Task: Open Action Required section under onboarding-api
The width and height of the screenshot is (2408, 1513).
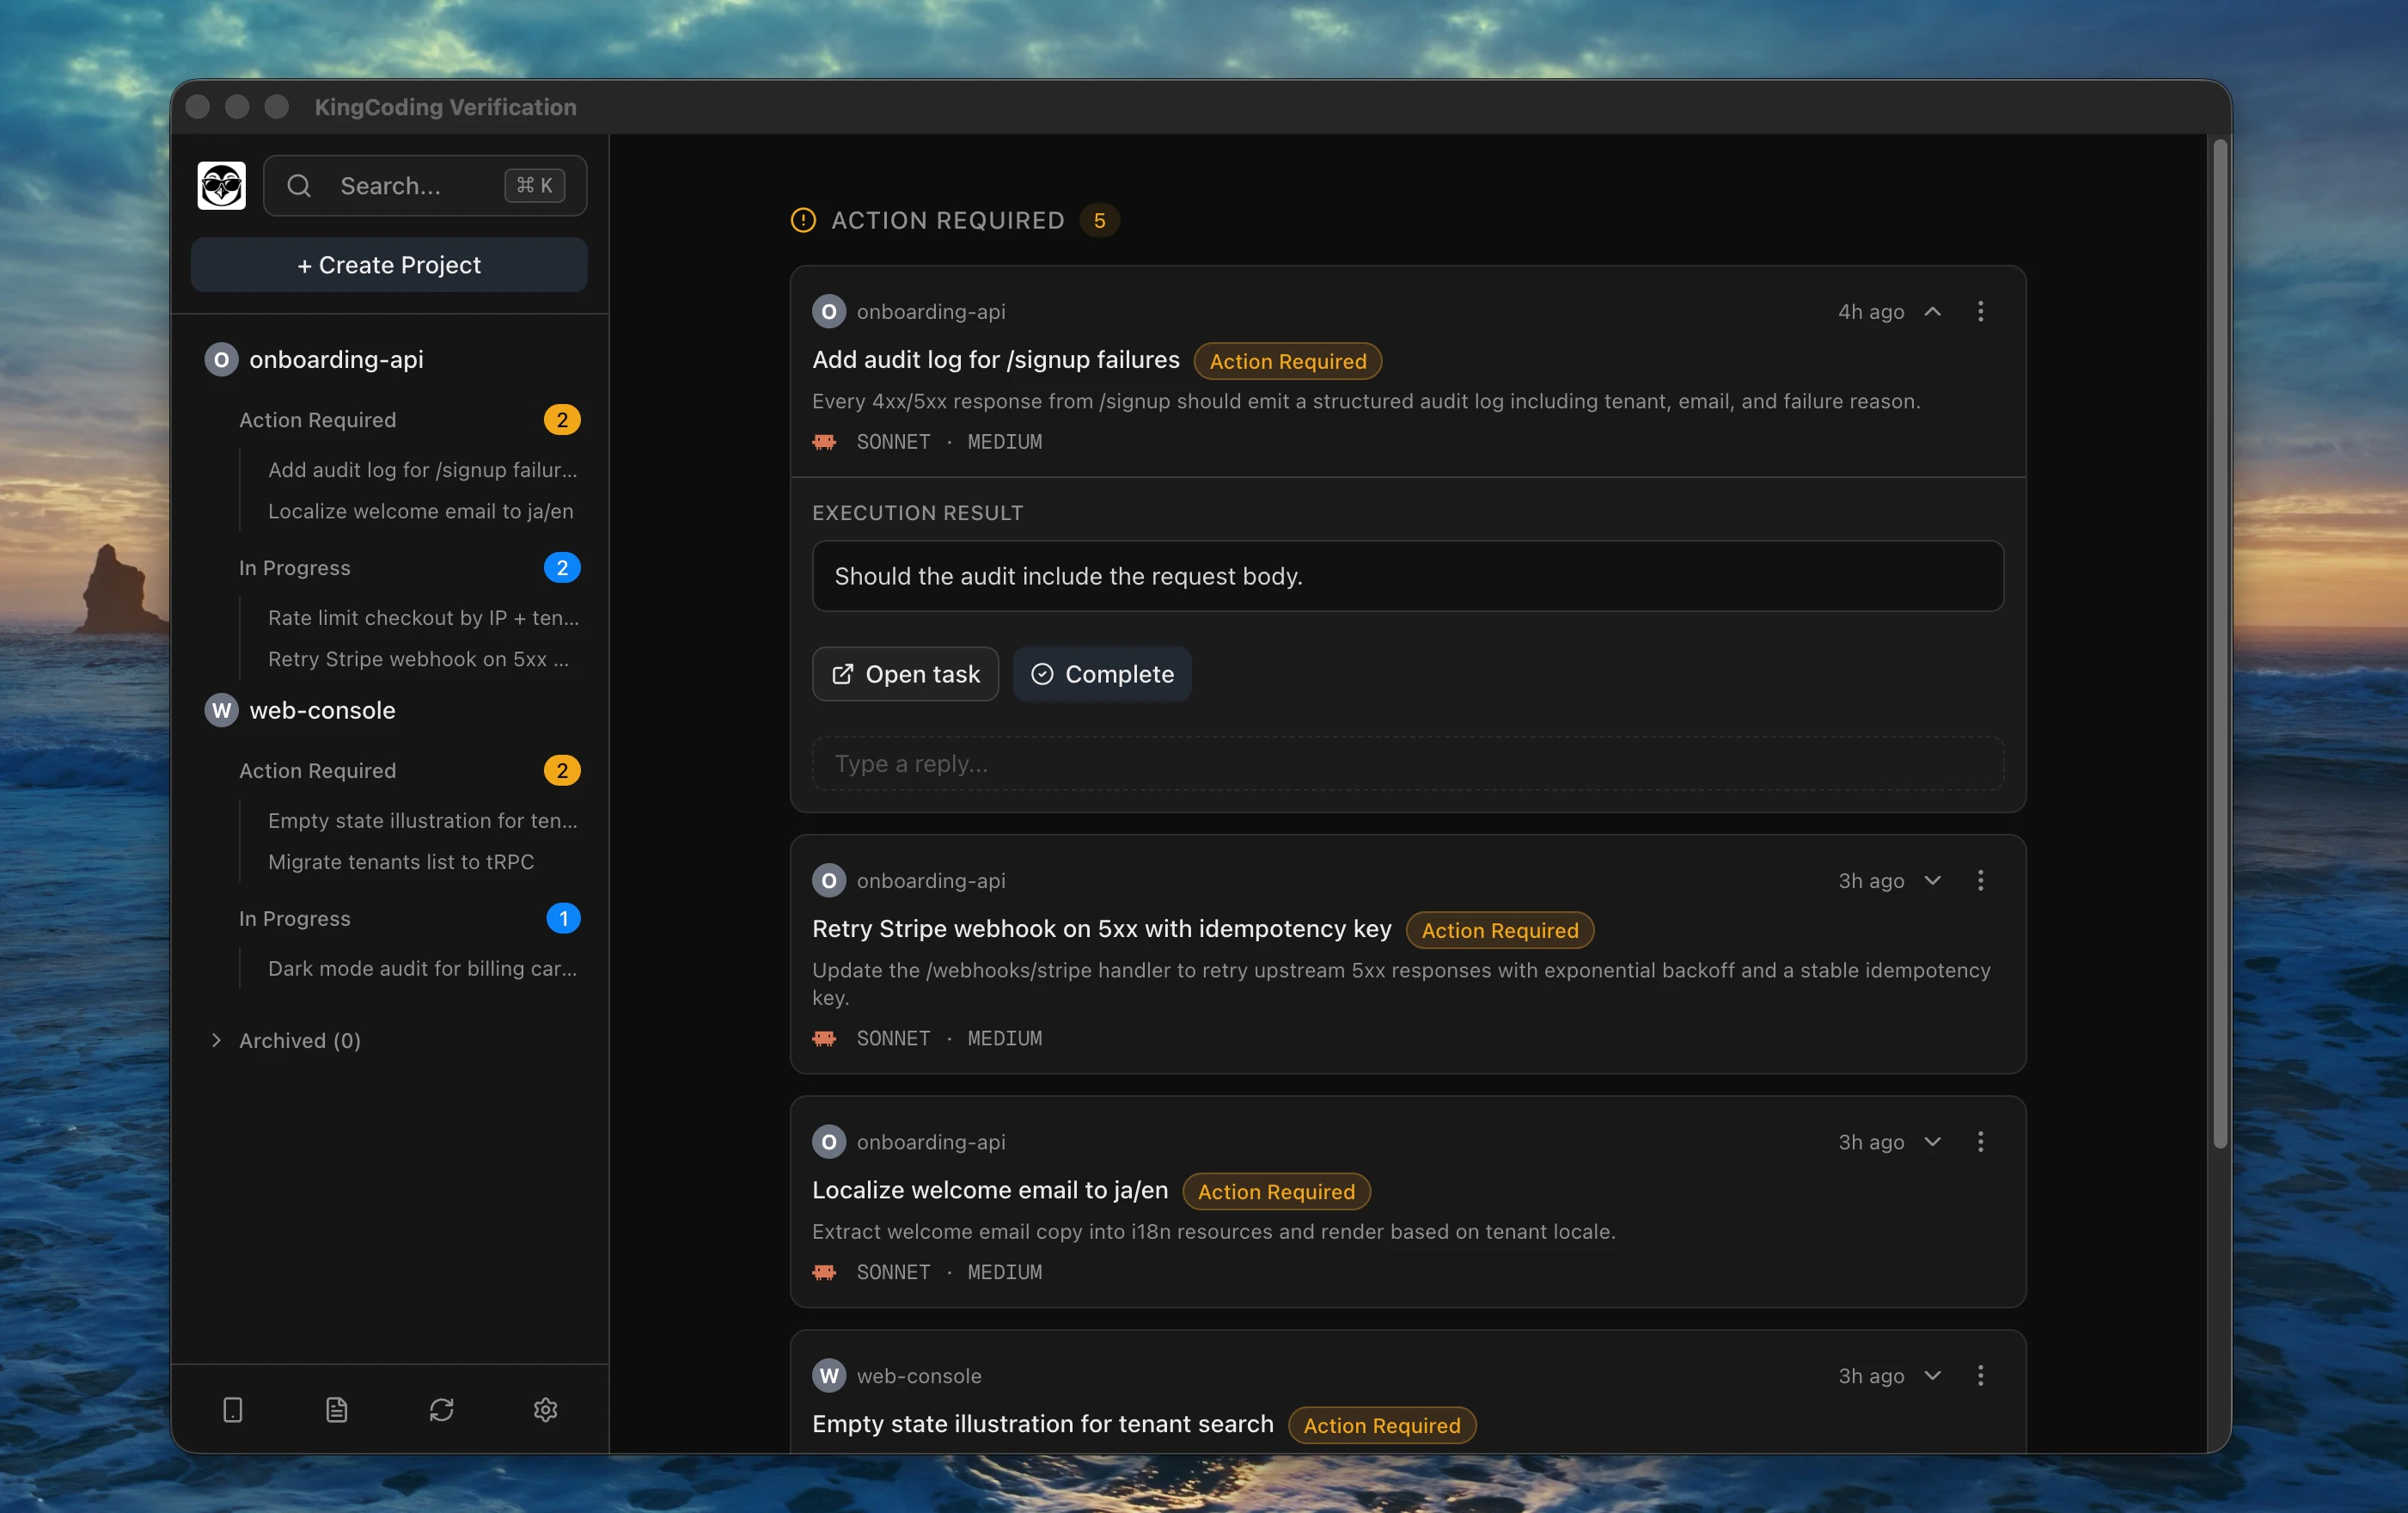Action: tap(317, 420)
